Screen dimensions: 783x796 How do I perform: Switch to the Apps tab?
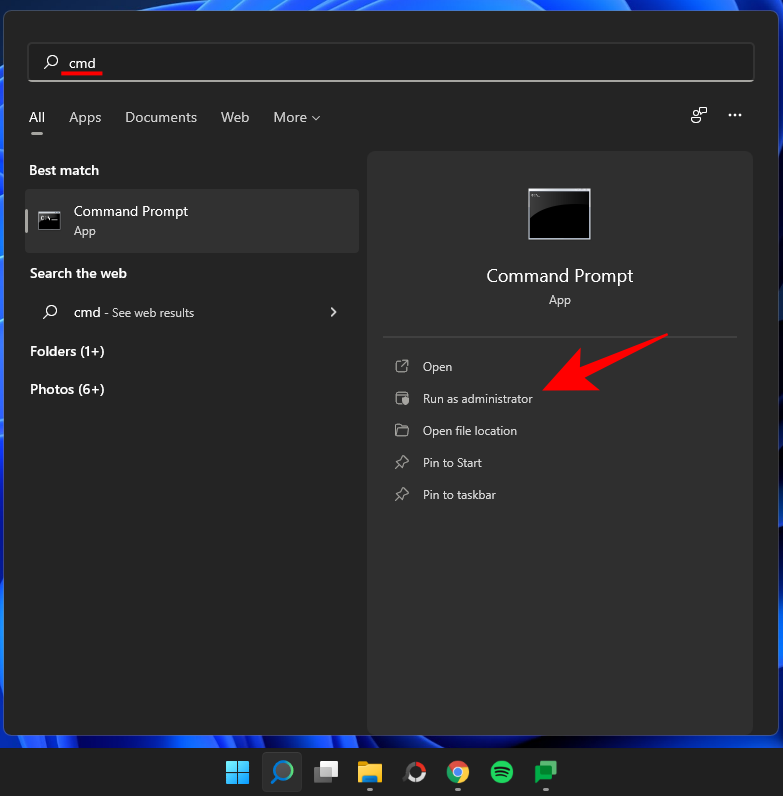point(85,118)
